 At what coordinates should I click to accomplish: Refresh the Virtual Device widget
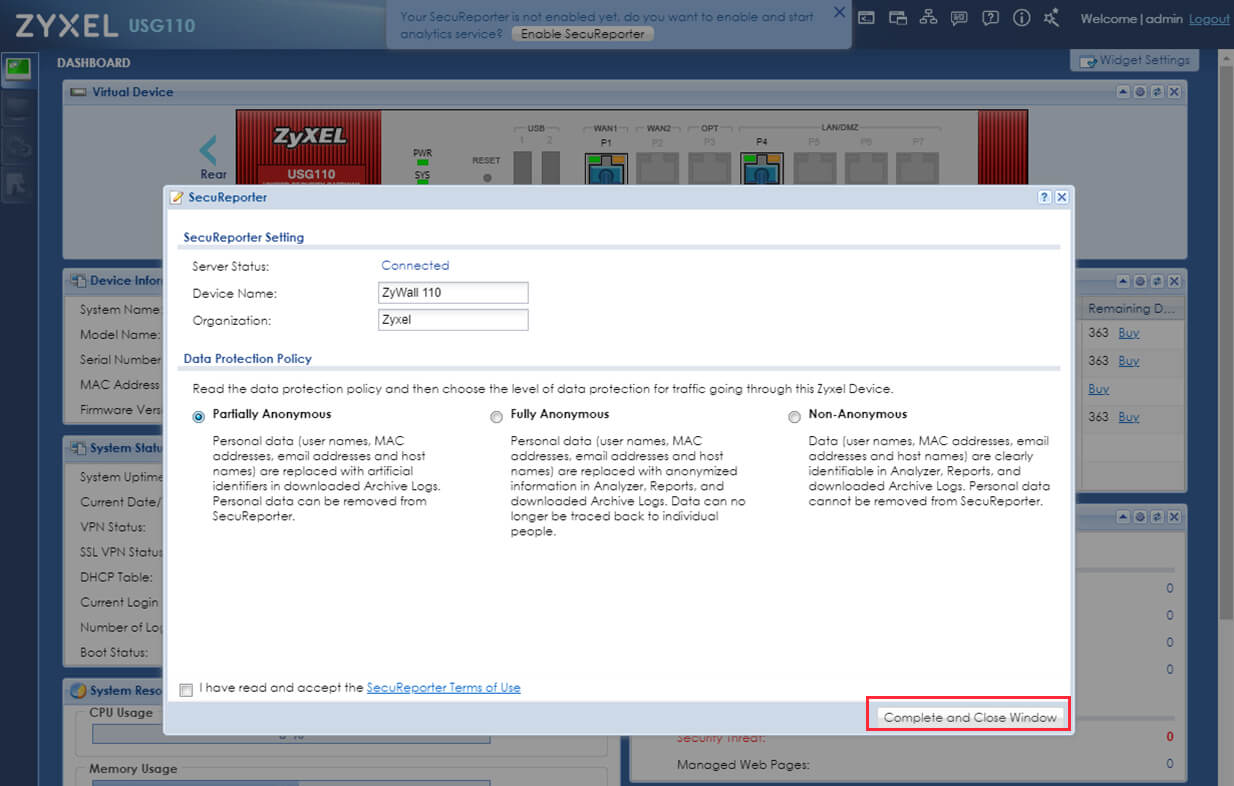pyautogui.click(x=1157, y=92)
